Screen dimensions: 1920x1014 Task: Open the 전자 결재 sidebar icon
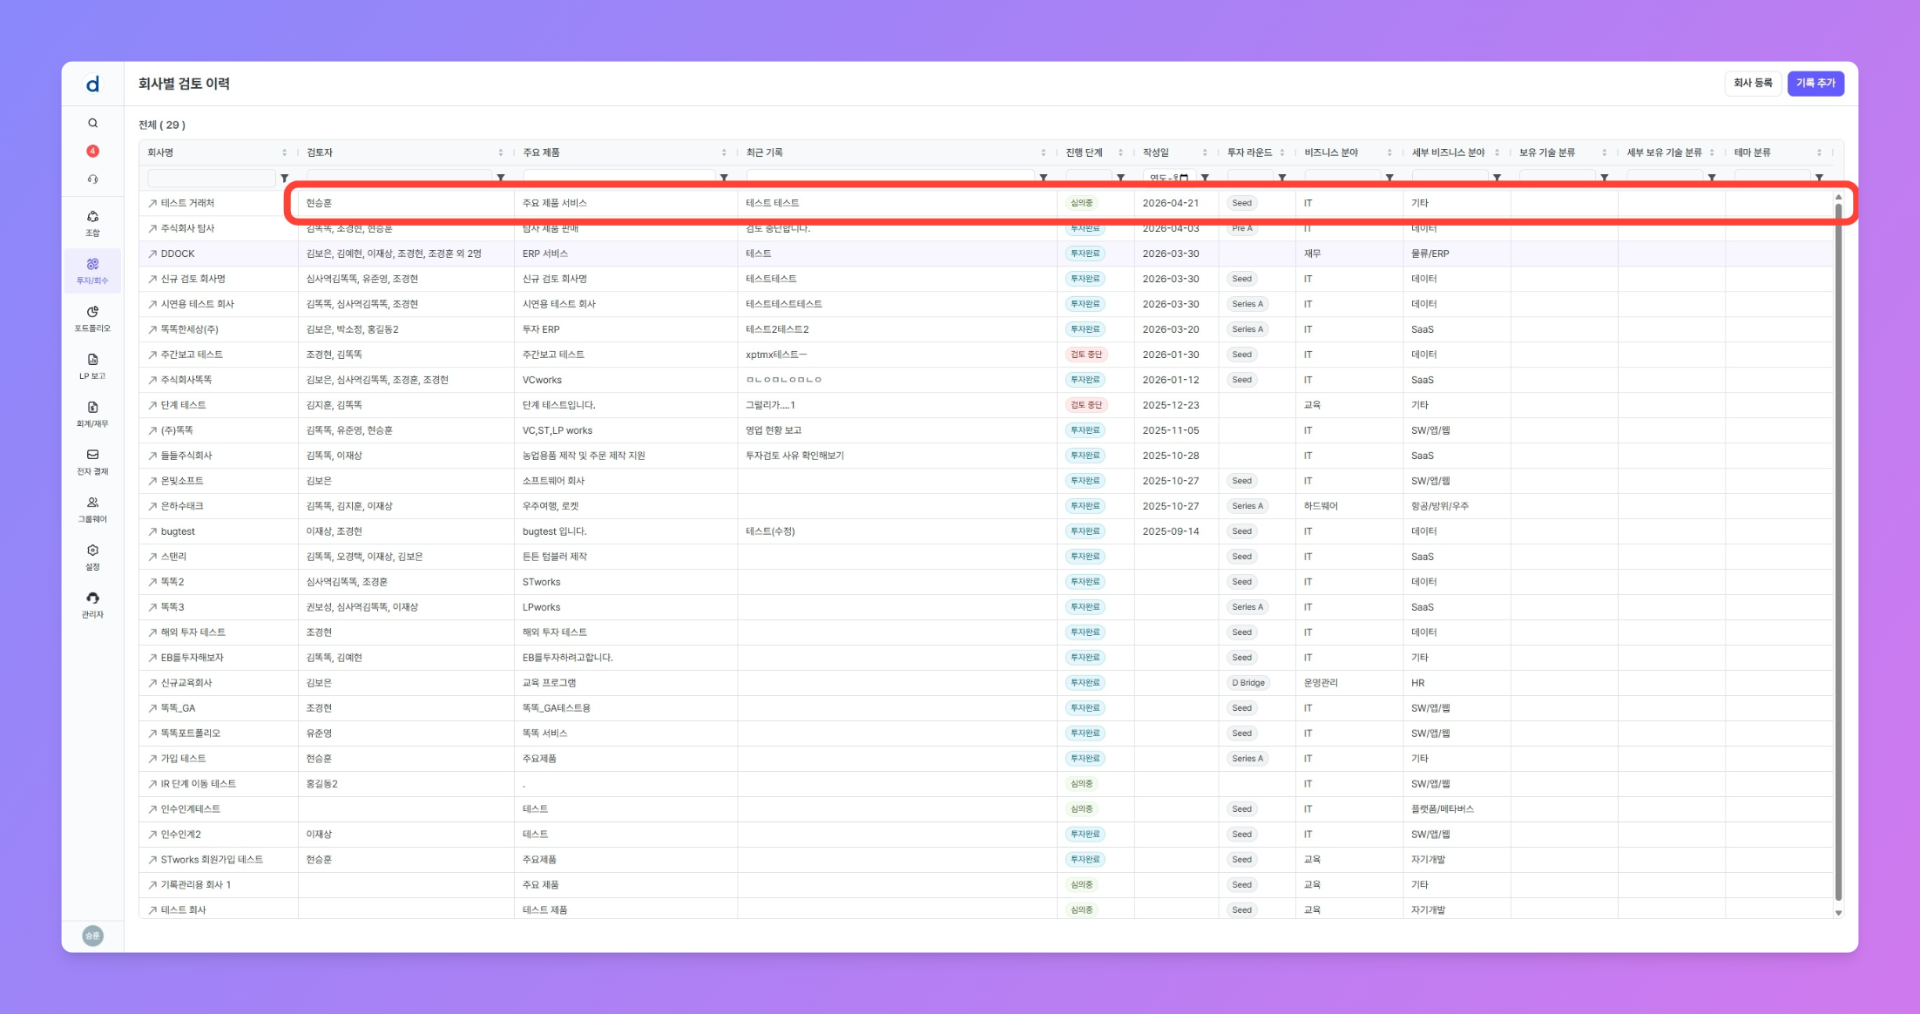92,460
